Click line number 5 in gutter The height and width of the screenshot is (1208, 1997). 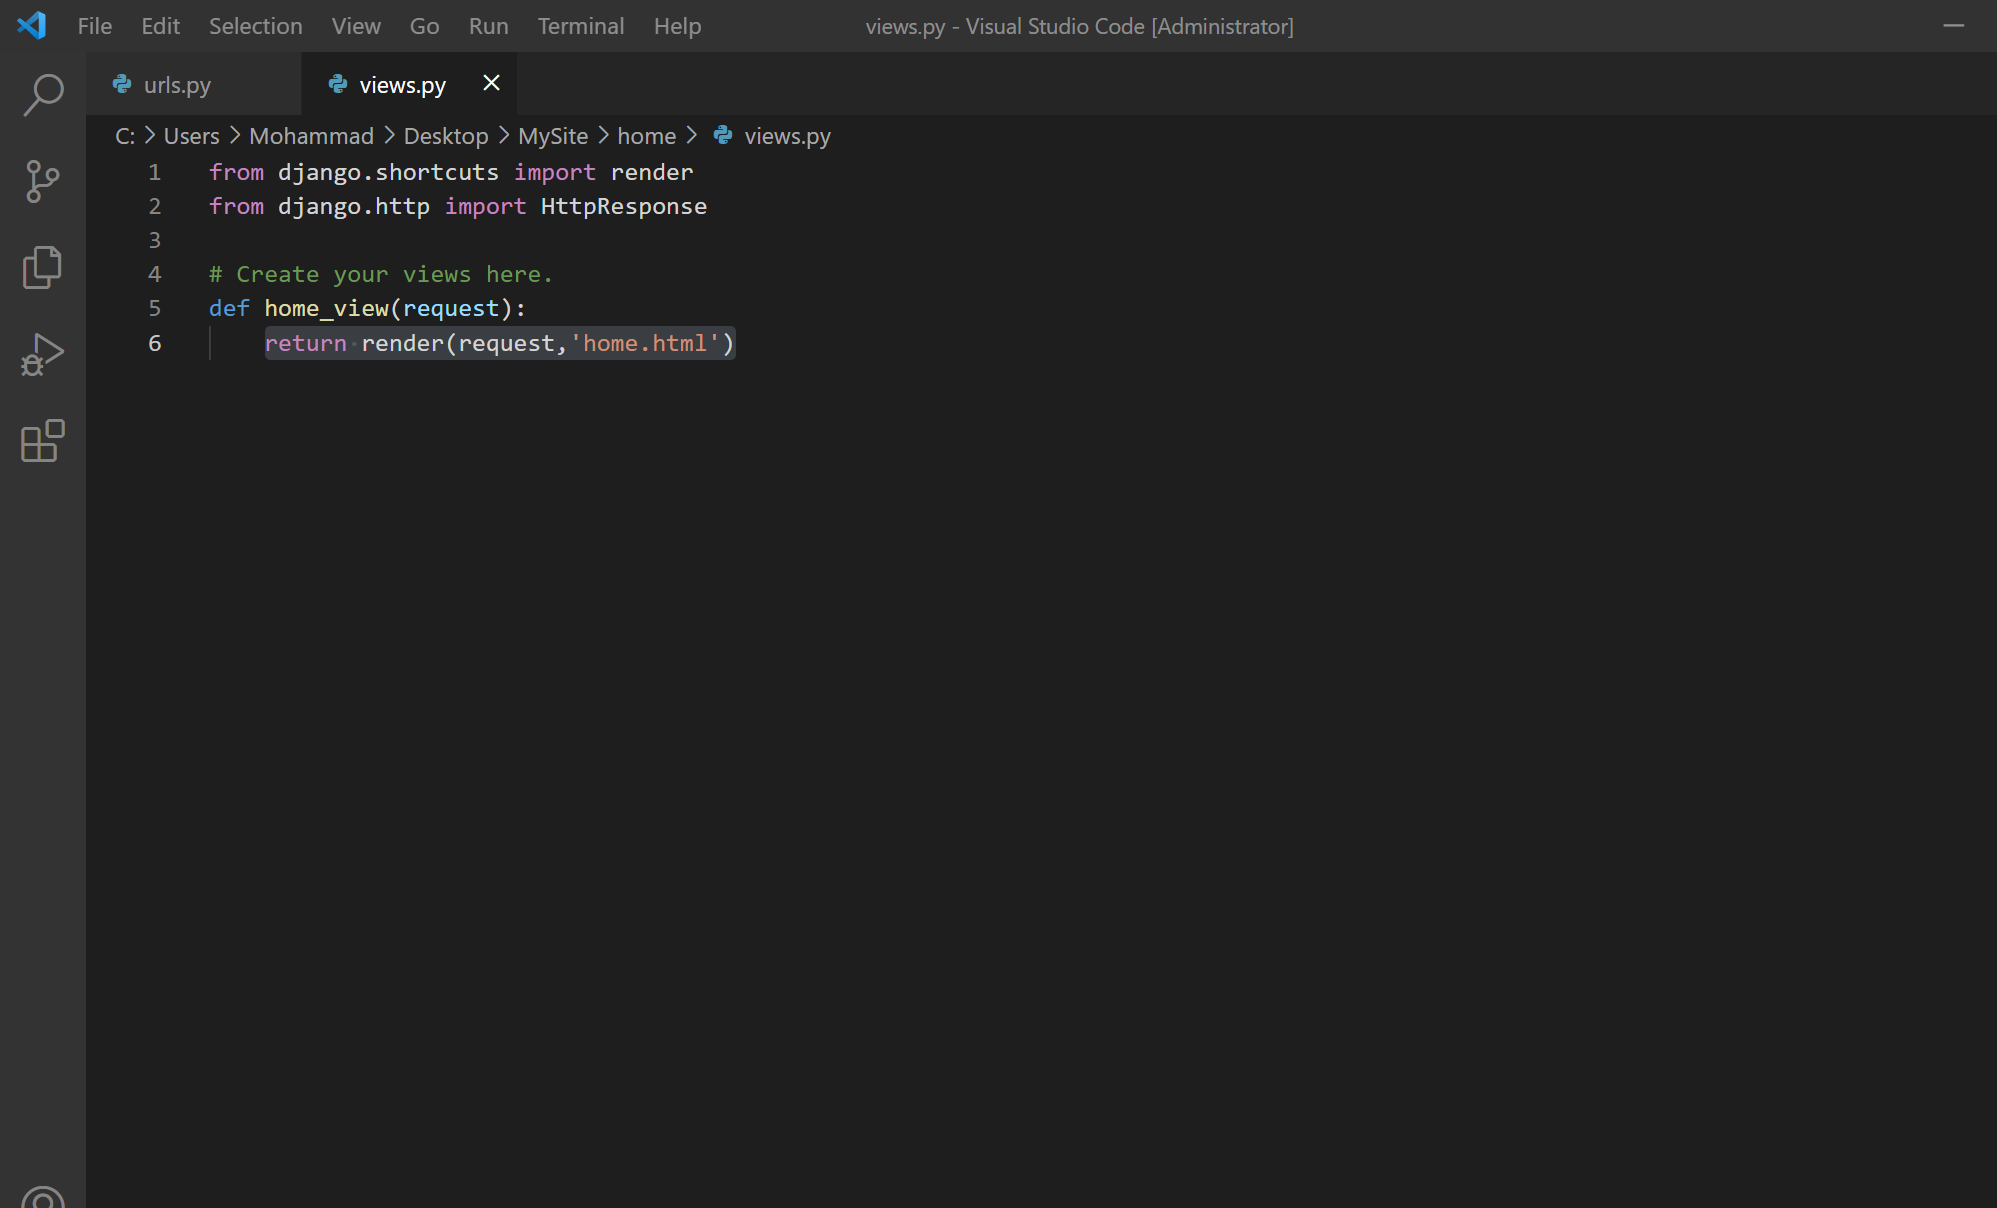click(x=155, y=308)
